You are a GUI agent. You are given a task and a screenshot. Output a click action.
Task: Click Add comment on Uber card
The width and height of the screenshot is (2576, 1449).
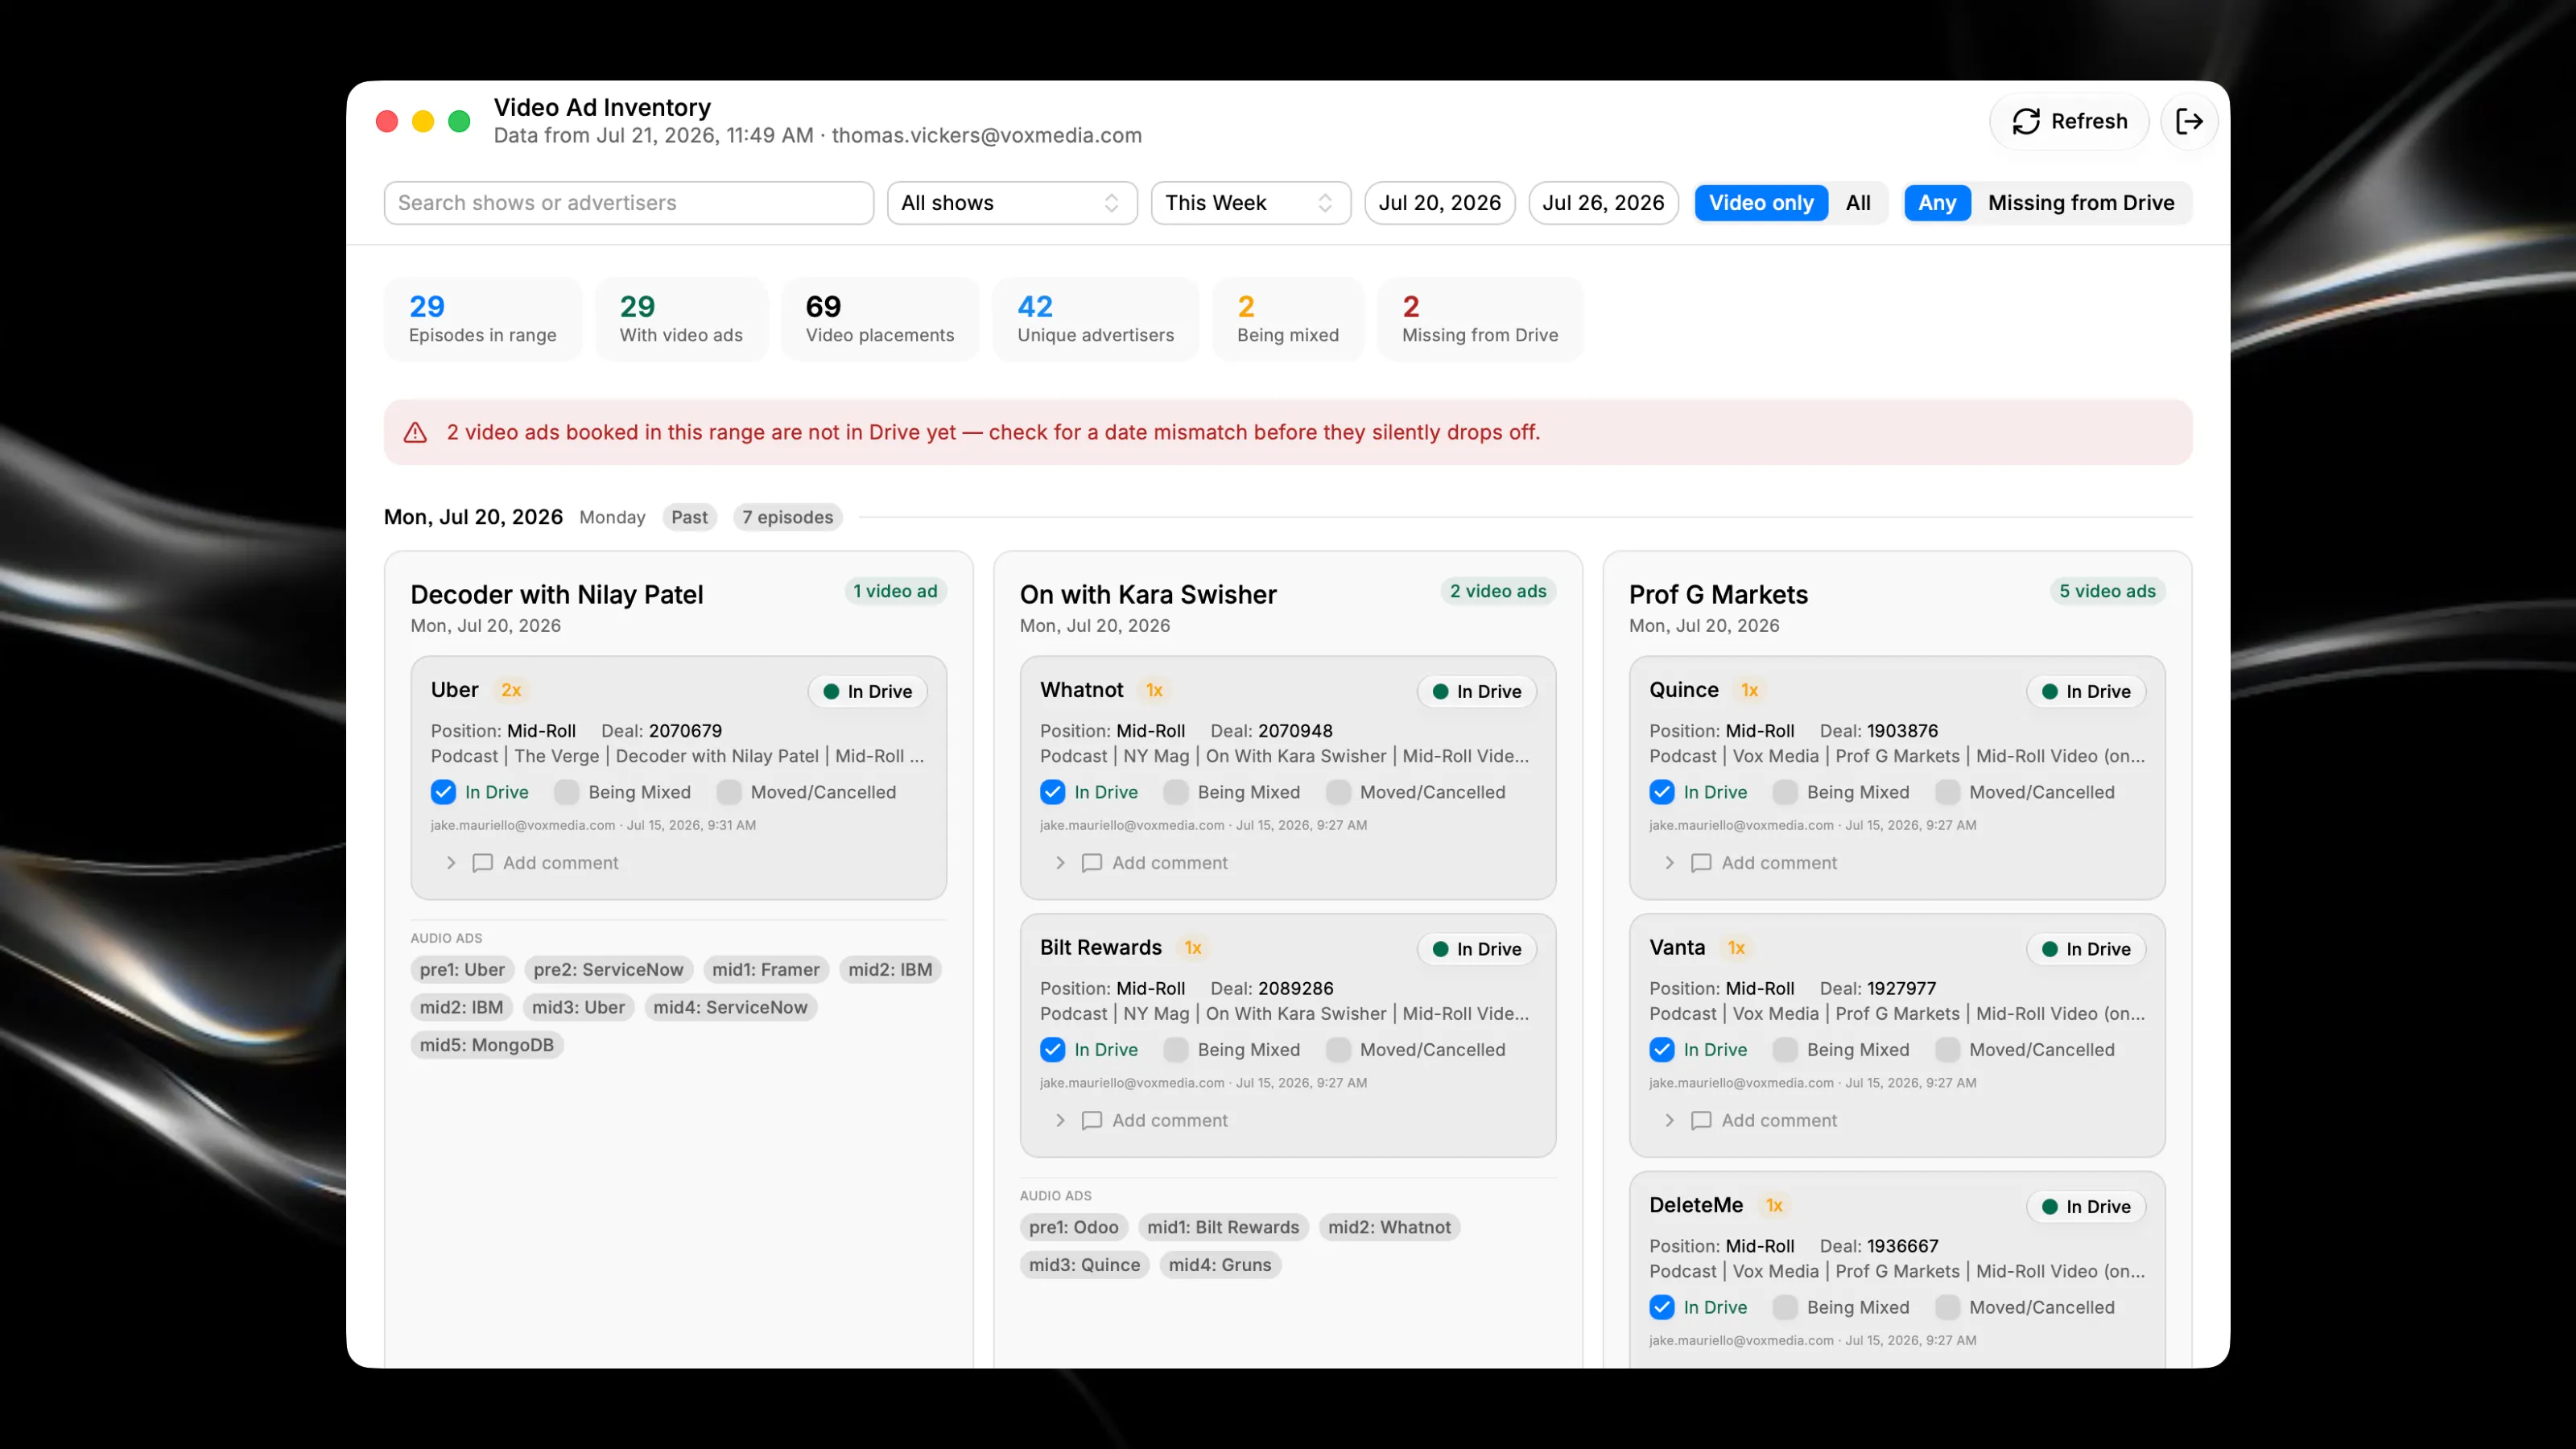click(x=560, y=863)
